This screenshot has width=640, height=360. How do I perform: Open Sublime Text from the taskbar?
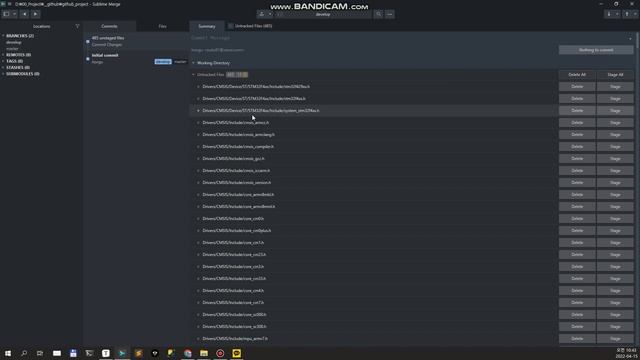138,353
